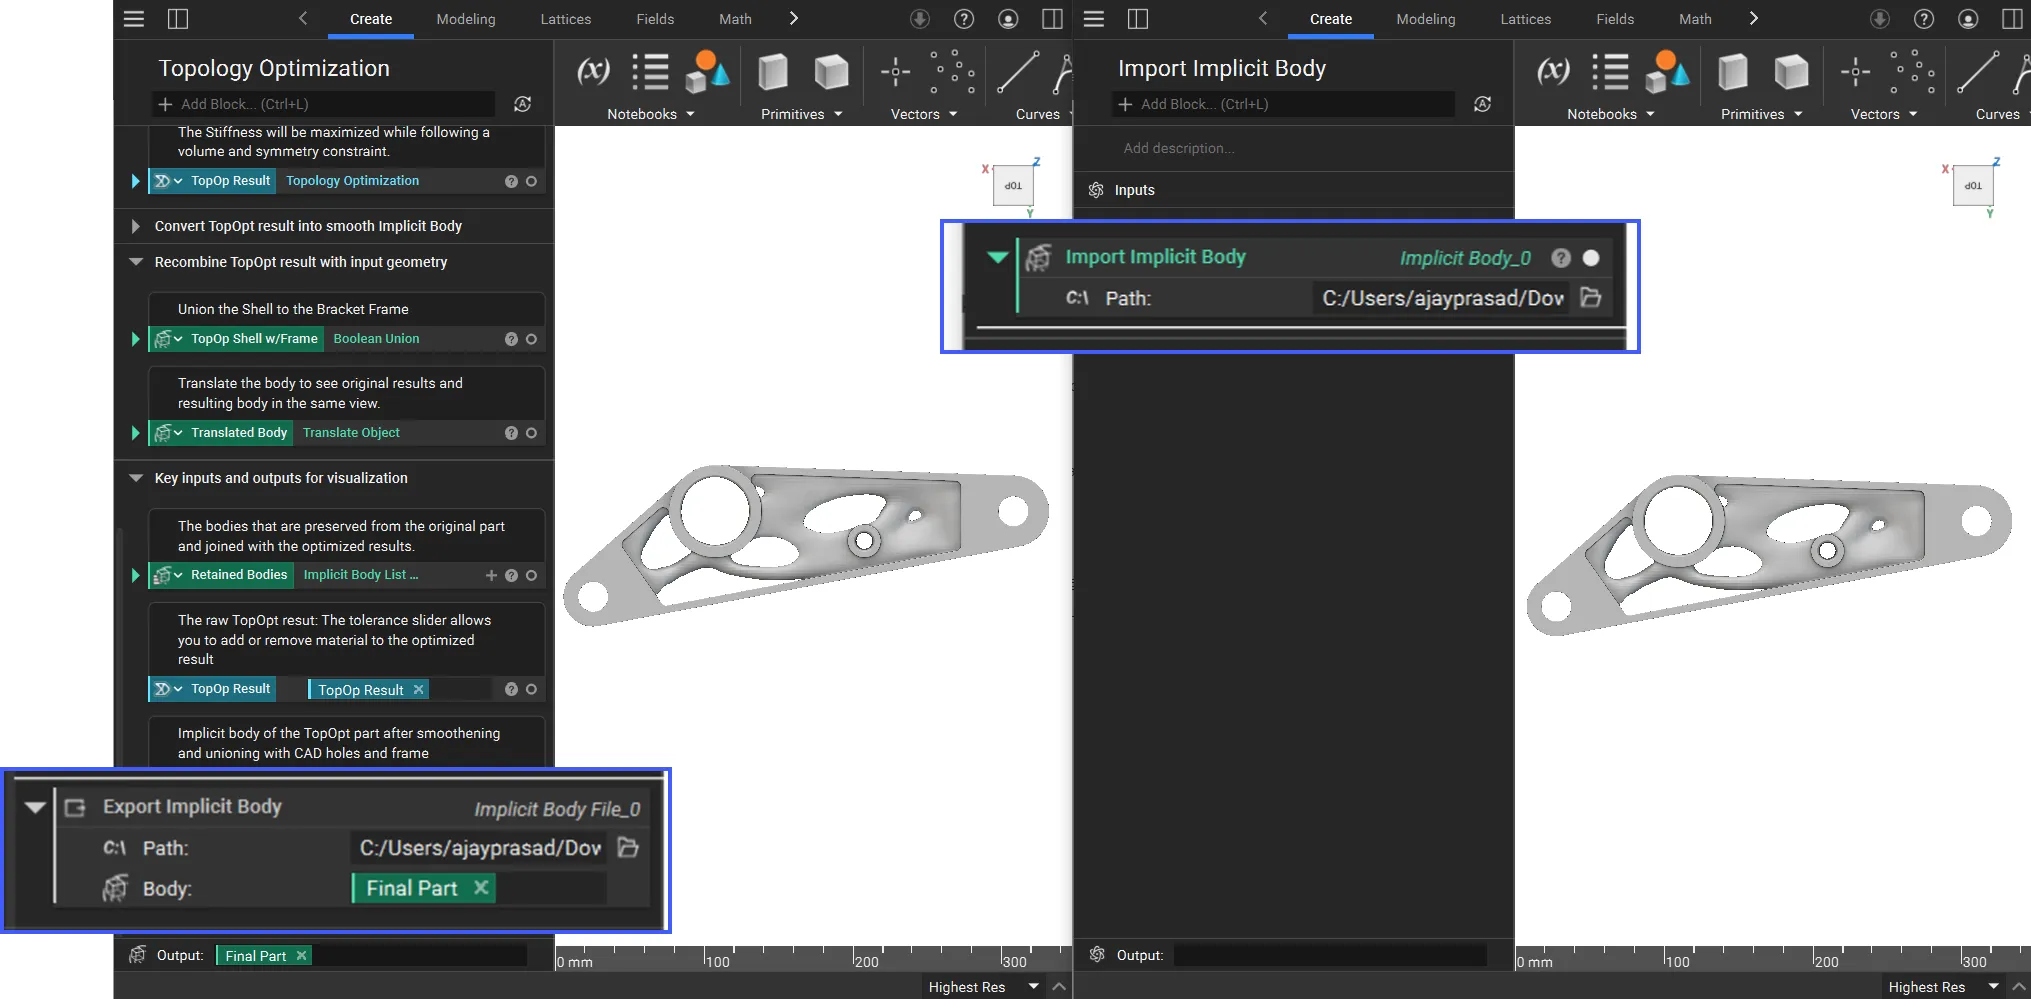Select first Primitives box icon in left window
Screen dimensions: 2031x999
click(772, 72)
